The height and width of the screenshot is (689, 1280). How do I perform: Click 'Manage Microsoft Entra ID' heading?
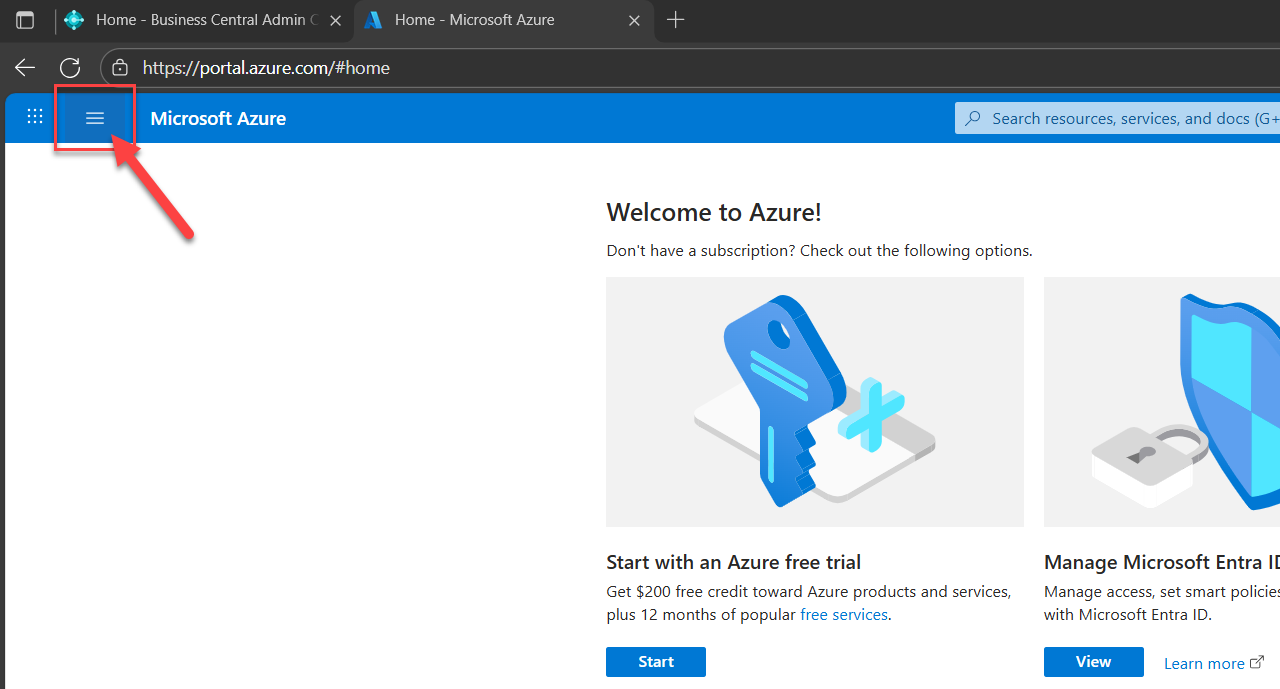pos(1162,562)
